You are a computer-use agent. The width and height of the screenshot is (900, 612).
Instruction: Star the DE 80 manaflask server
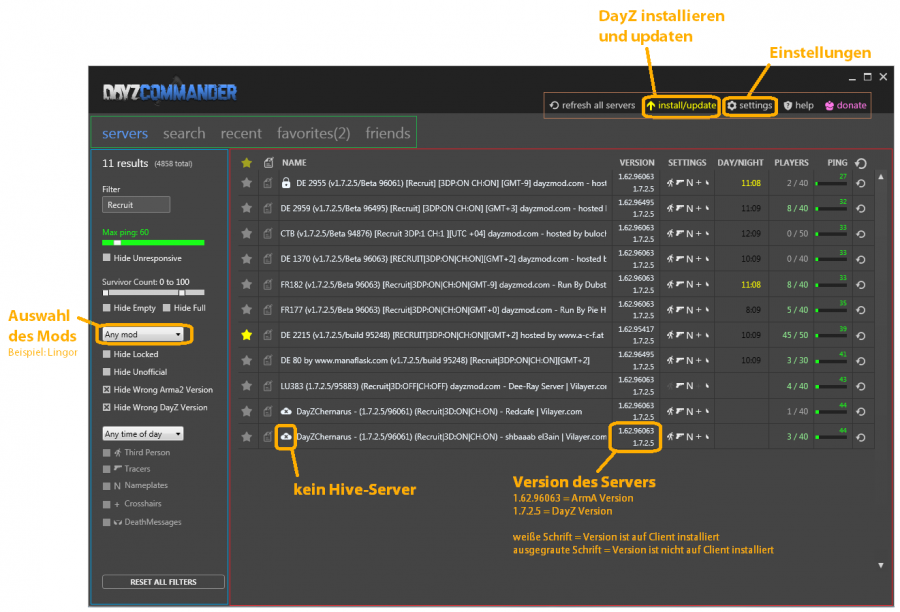pyautogui.click(x=247, y=361)
